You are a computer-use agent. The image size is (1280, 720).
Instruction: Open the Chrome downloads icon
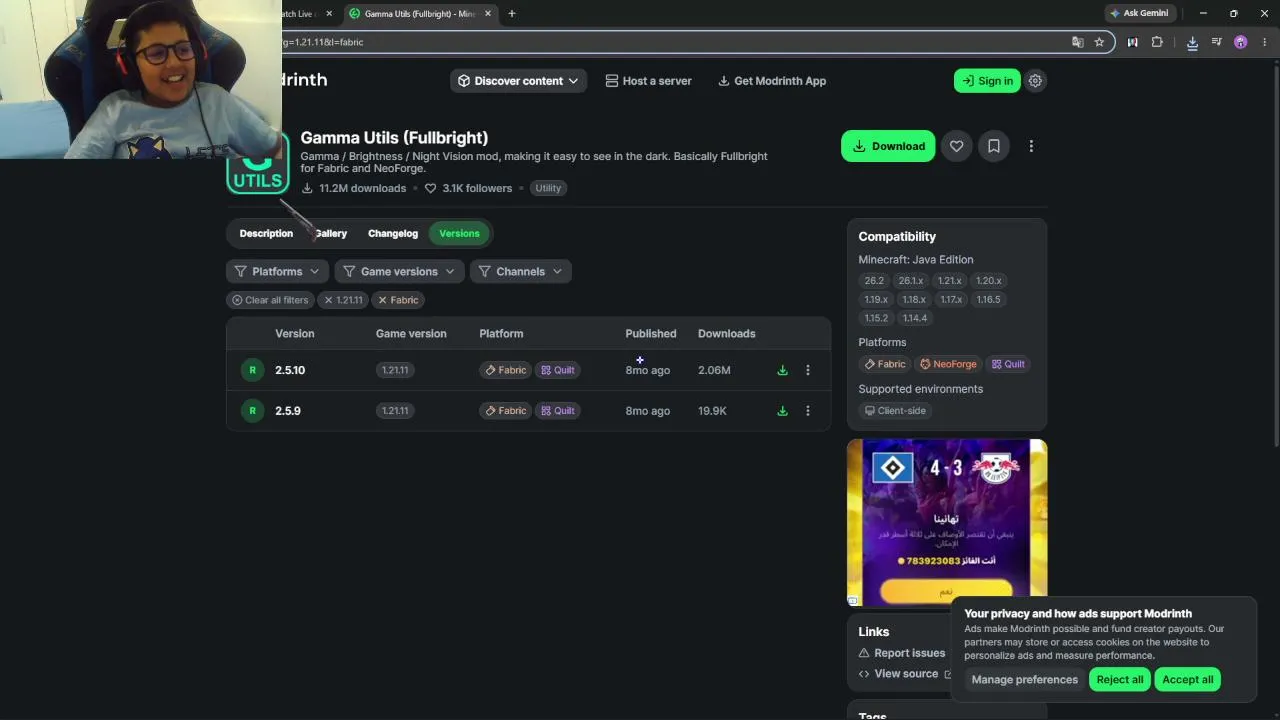[1192, 42]
